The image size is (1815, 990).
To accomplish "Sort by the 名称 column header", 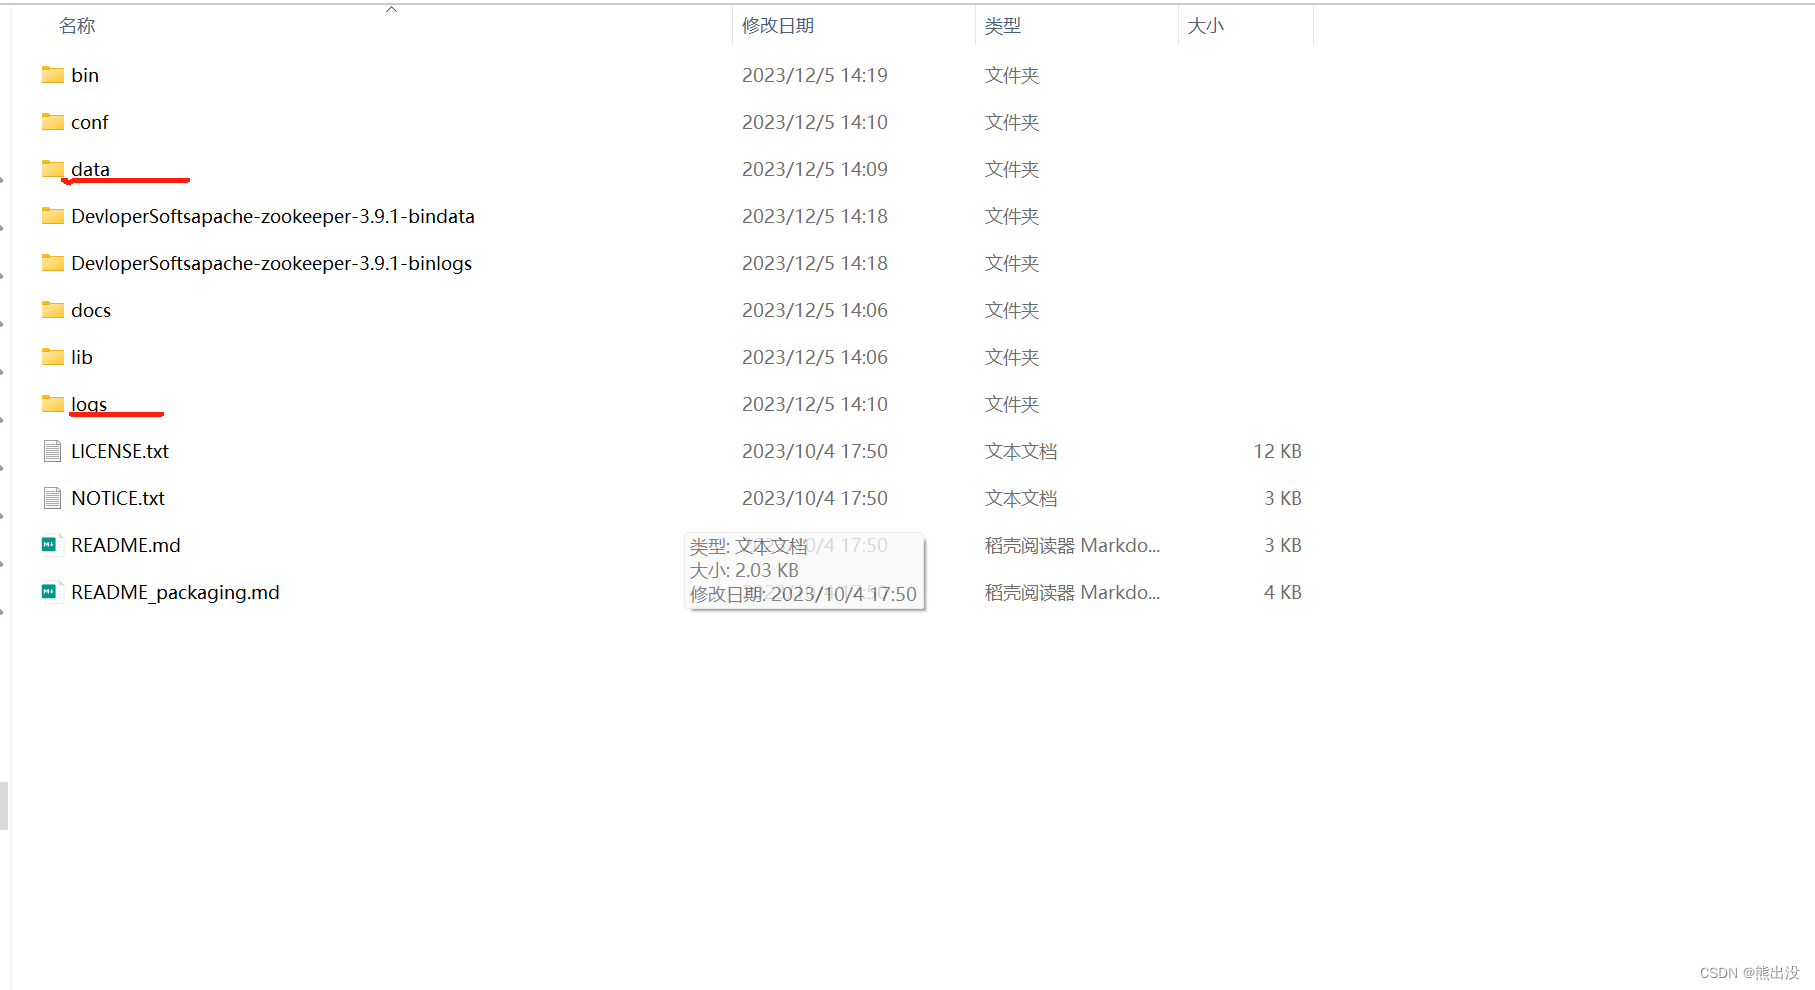I will (x=77, y=26).
